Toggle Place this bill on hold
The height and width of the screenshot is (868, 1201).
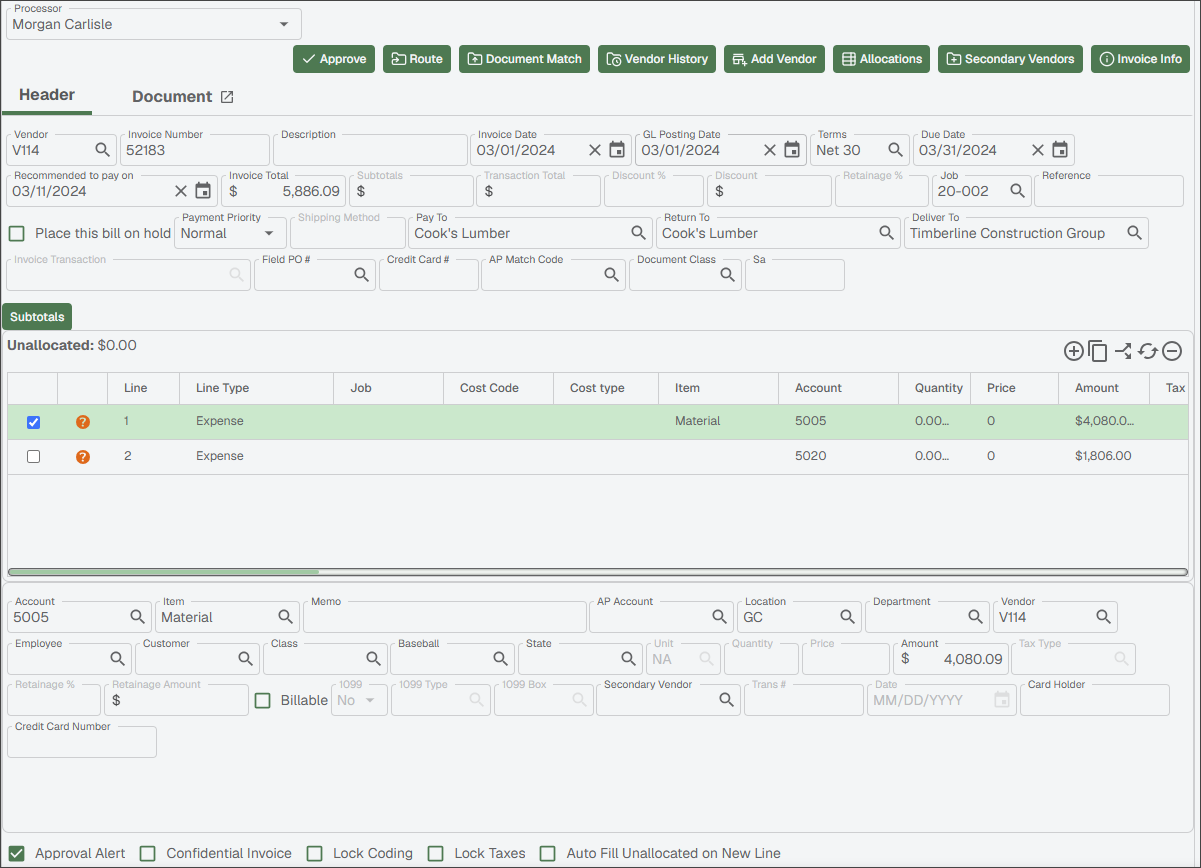pyautogui.click(x=16, y=233)
